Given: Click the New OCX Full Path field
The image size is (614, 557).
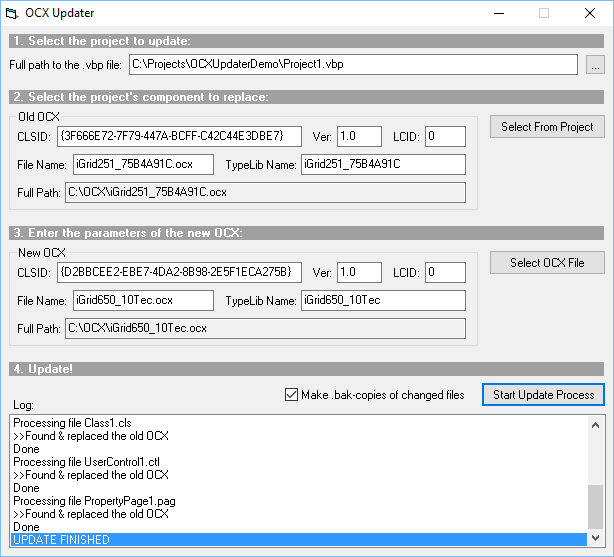Looking at the screenshot, I should click(x=265, y=328).
